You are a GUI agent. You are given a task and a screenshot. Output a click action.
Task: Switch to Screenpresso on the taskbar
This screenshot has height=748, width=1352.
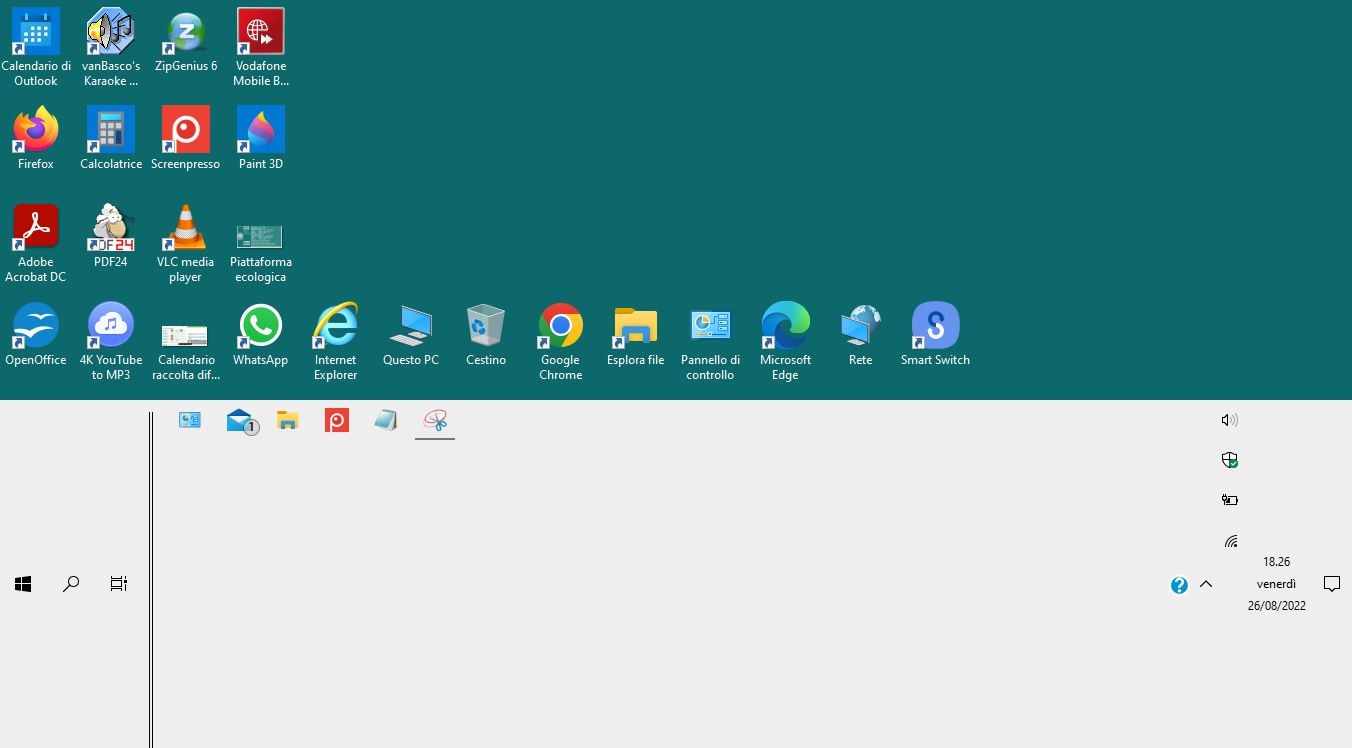(337, 421)
